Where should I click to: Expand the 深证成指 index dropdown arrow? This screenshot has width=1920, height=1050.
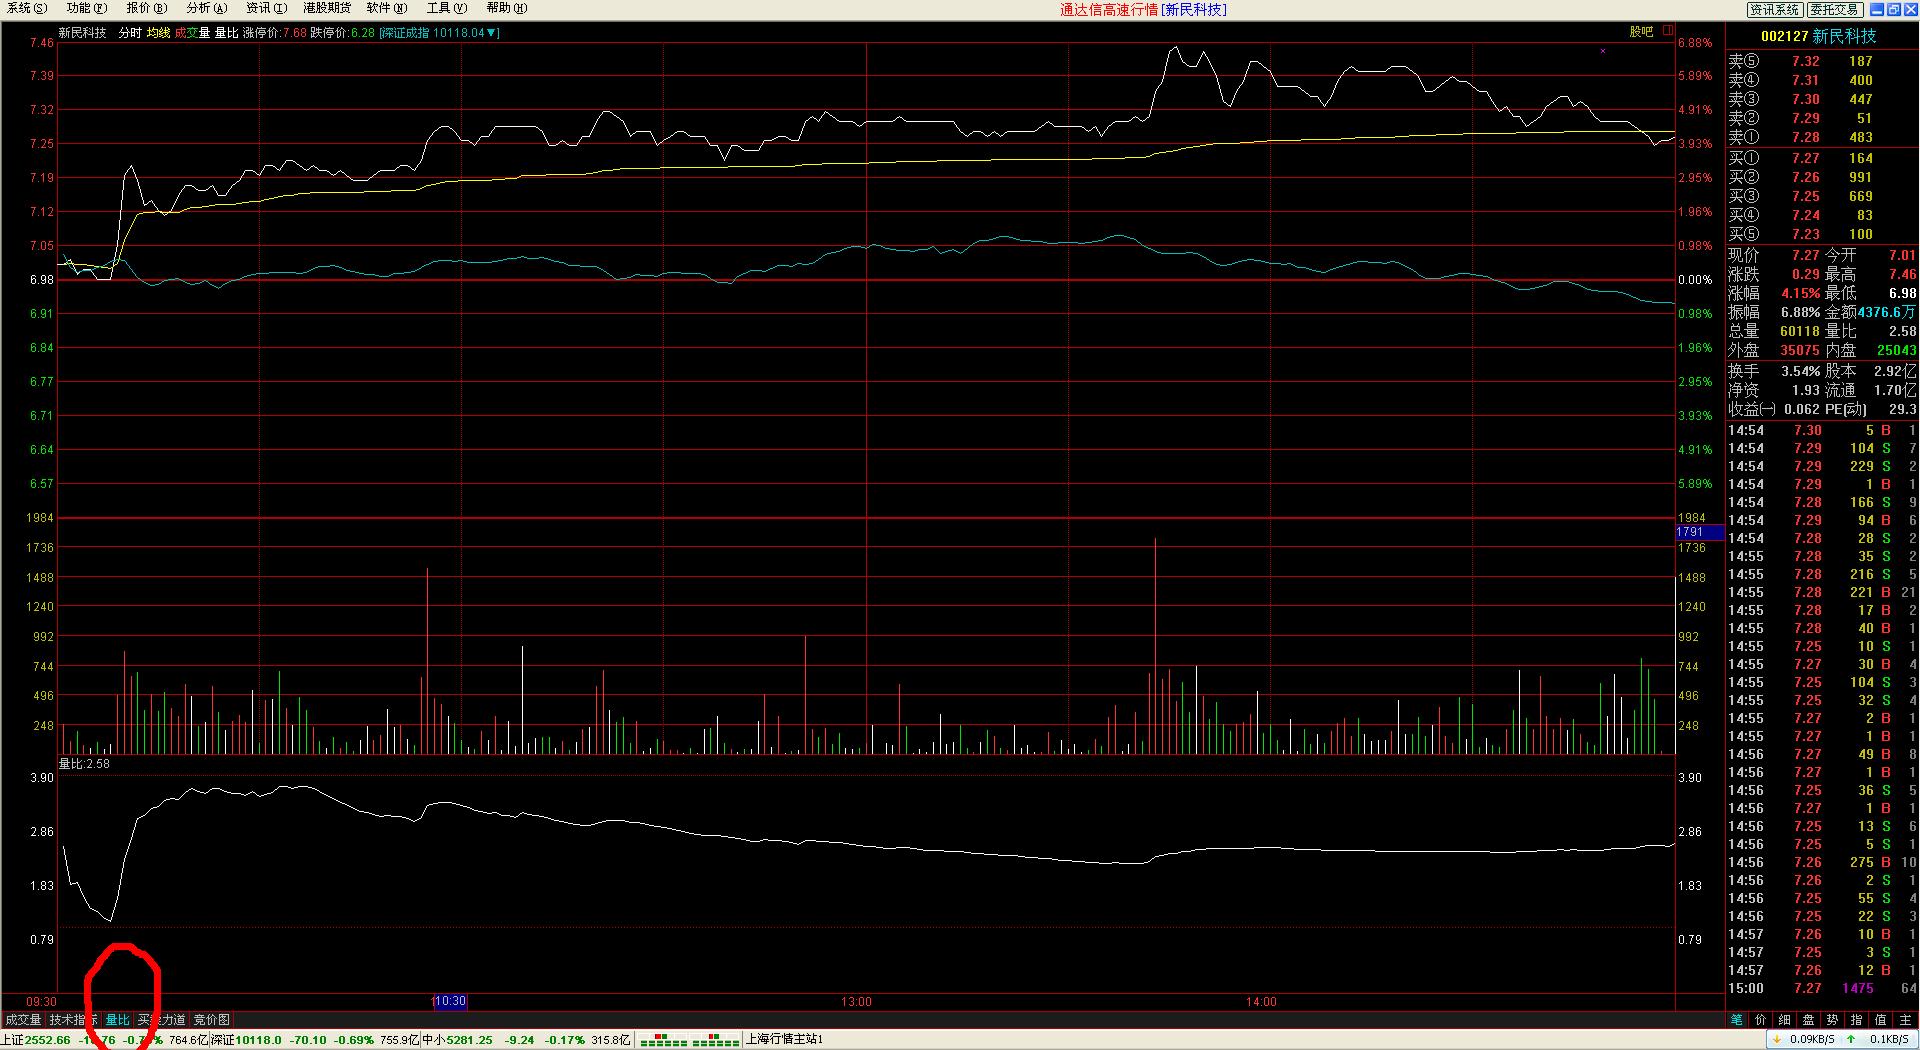coord(493,33)
